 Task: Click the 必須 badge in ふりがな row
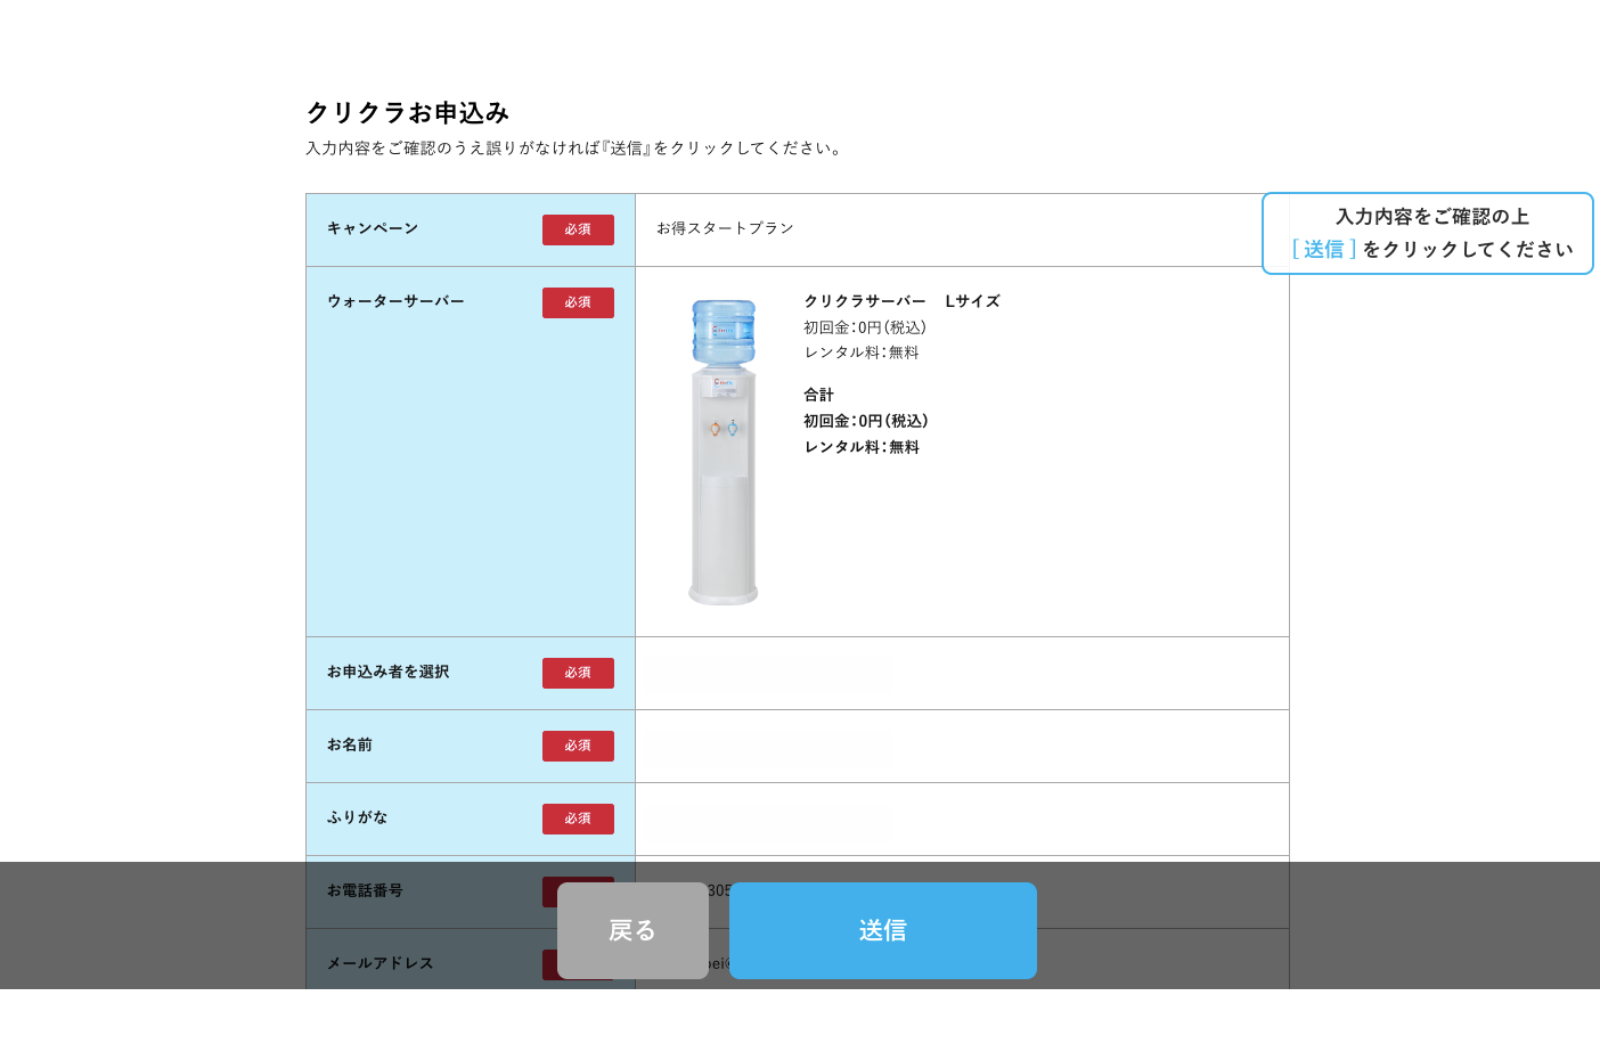click(x=578, y=819)
